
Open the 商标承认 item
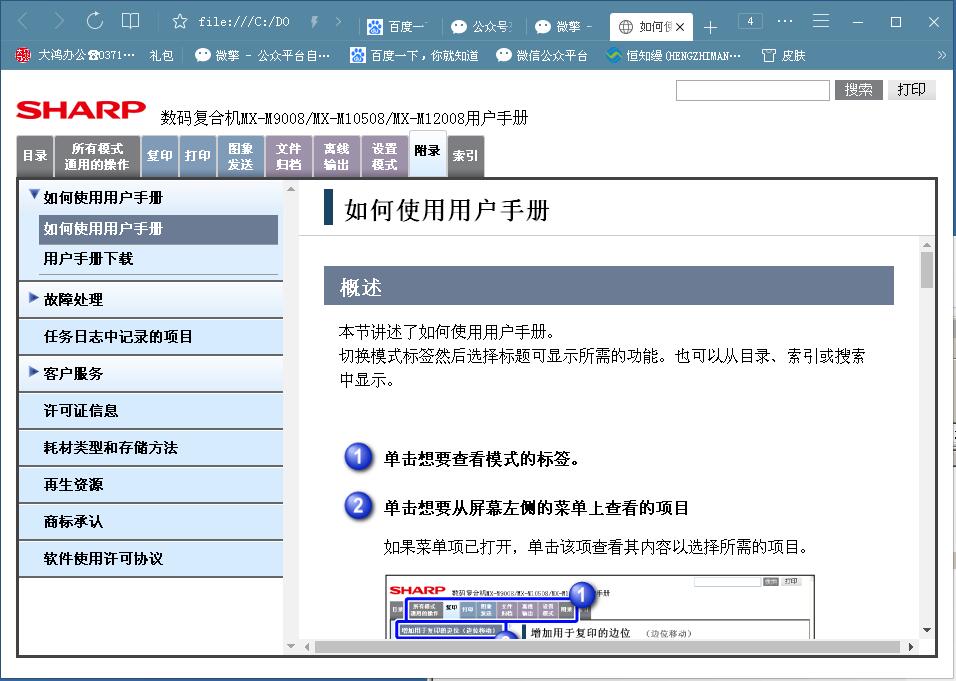[x=151, y=522]
